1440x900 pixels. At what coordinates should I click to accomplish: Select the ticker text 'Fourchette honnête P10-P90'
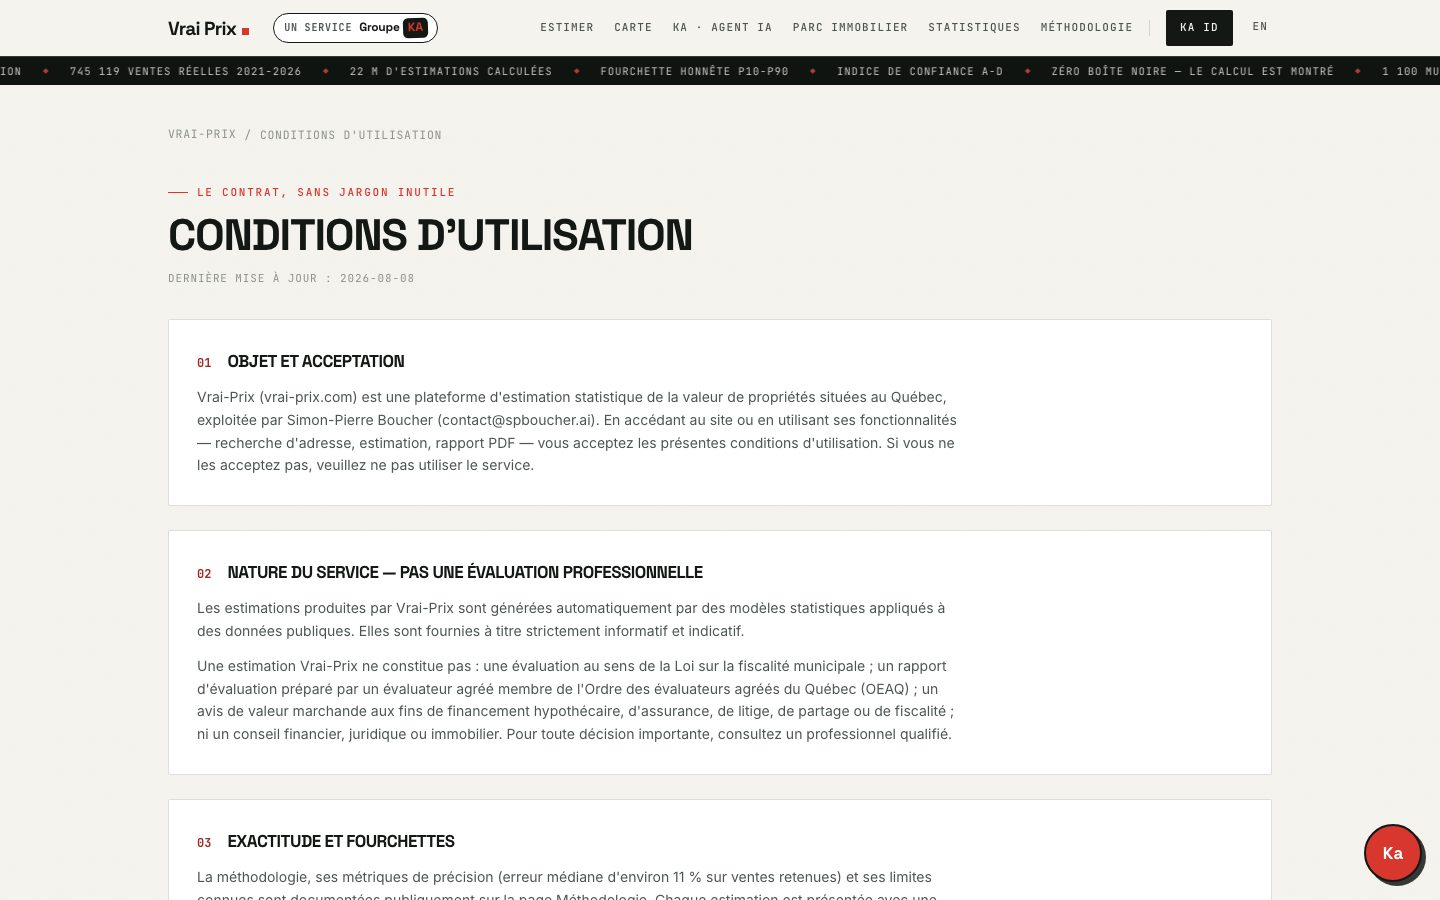tap(694, 71)
